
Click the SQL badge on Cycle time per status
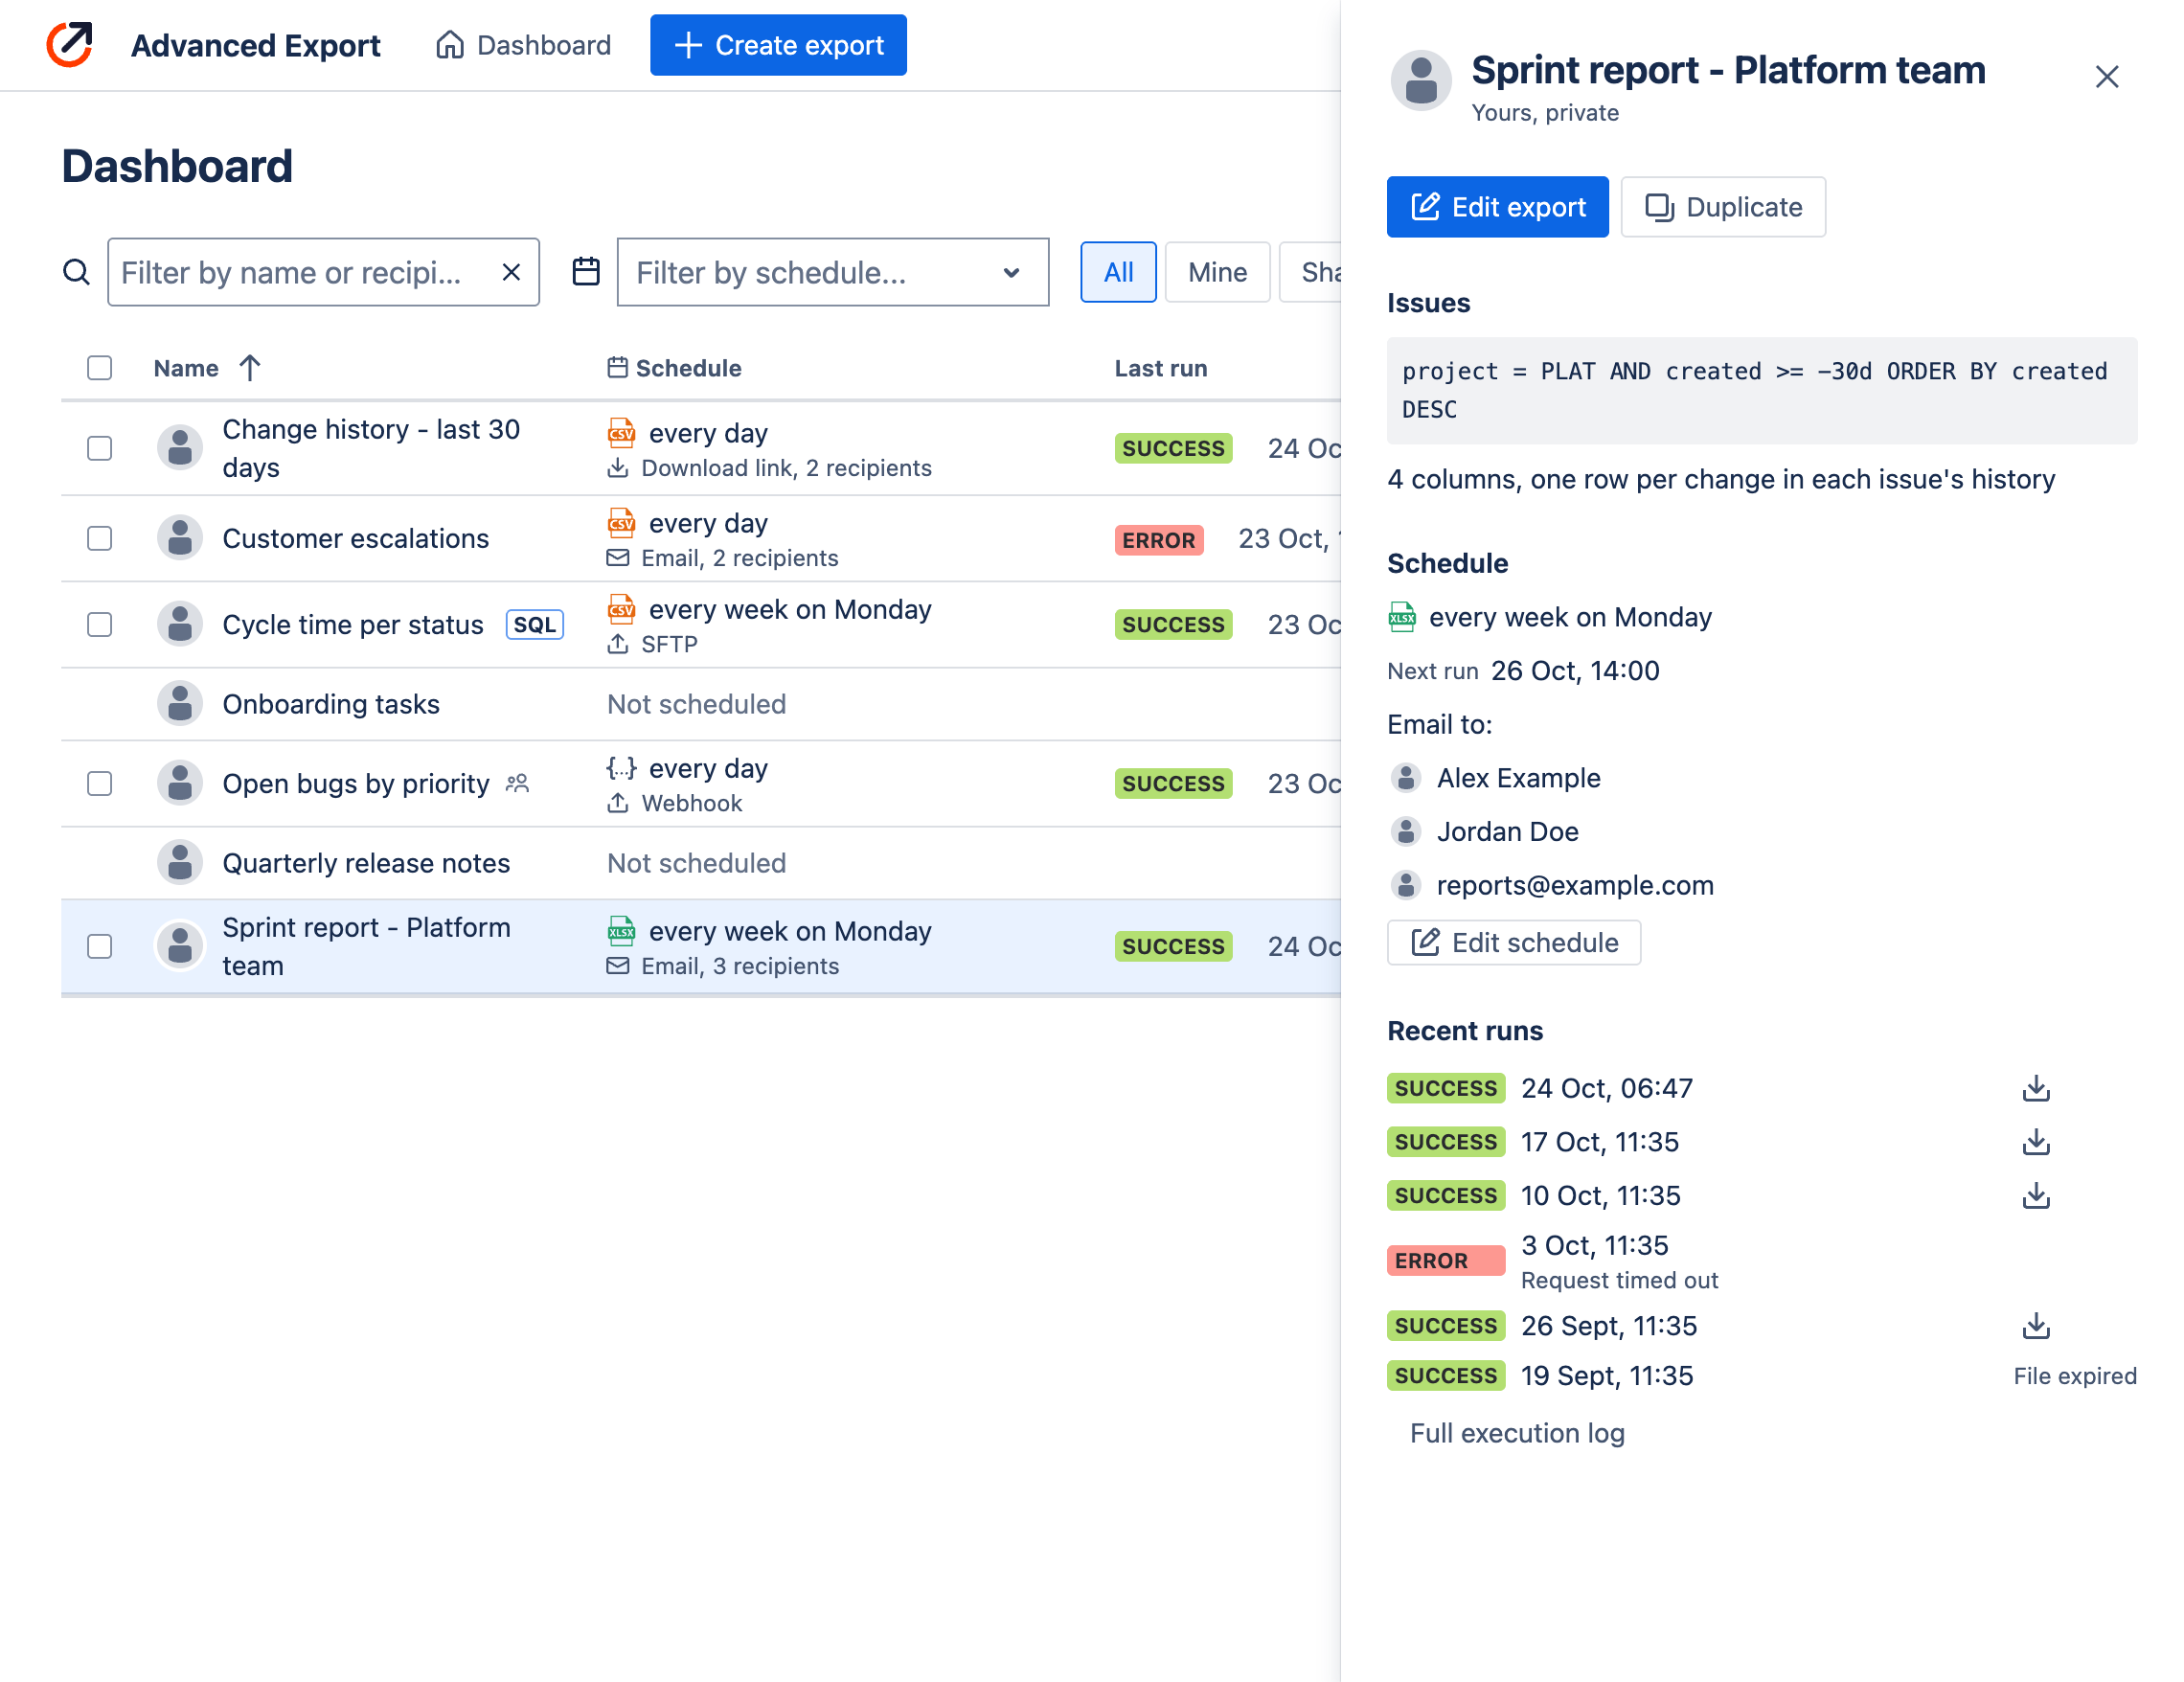pos(534,624)
